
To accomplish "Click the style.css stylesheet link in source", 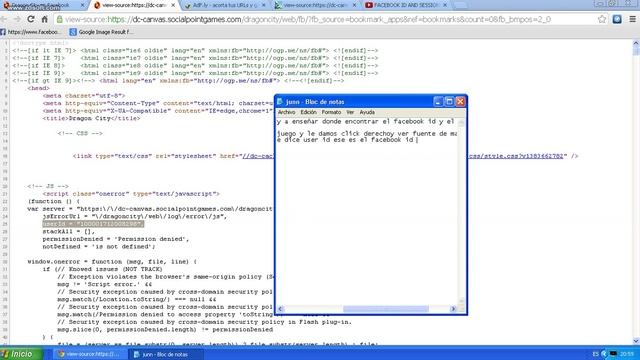I will [516, 156].
